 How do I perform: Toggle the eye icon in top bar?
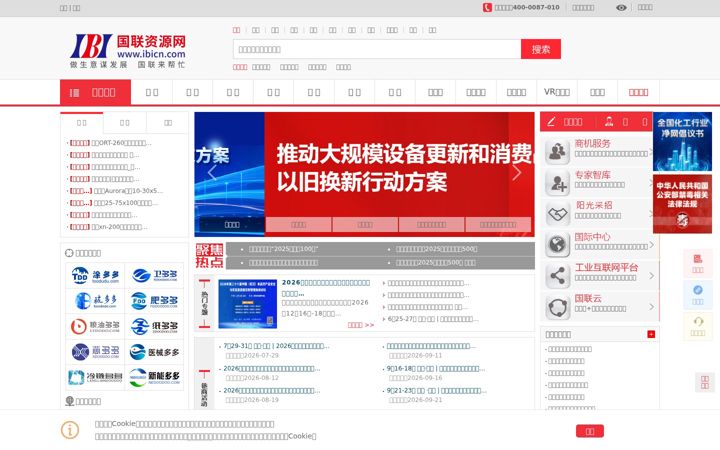click(621, 7)
